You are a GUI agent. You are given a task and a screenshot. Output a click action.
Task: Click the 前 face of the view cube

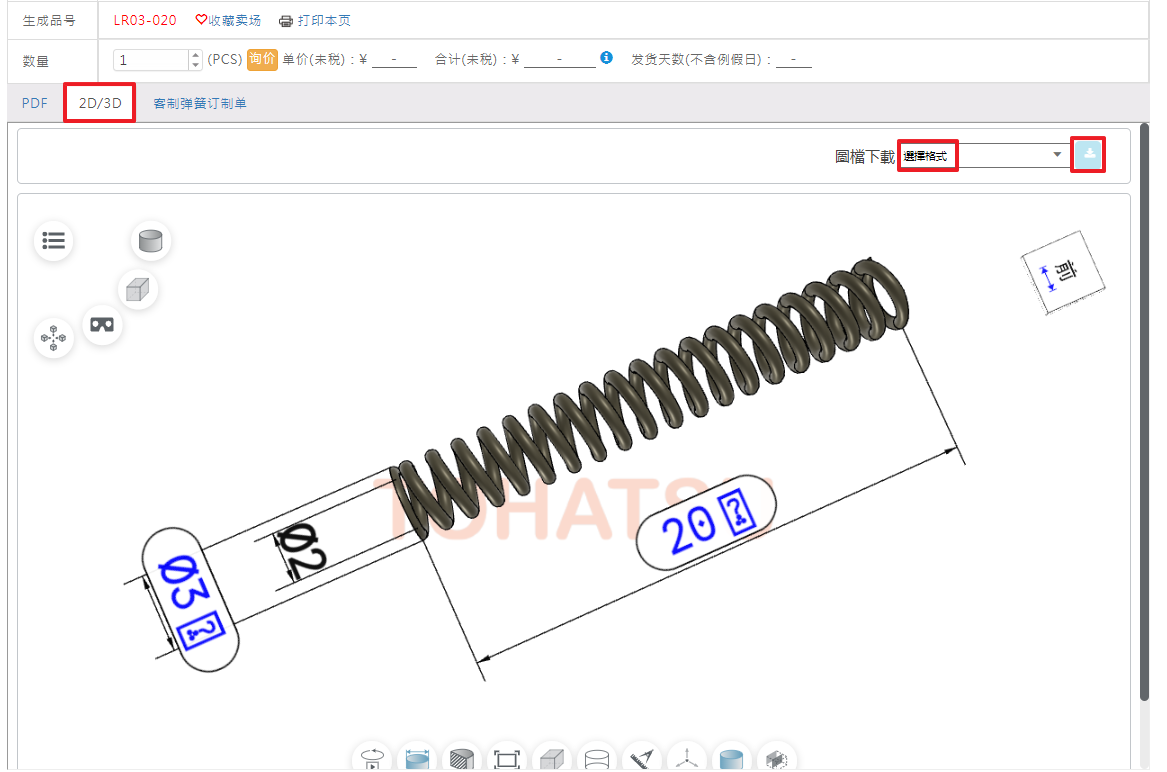[x=1064, y=272]
